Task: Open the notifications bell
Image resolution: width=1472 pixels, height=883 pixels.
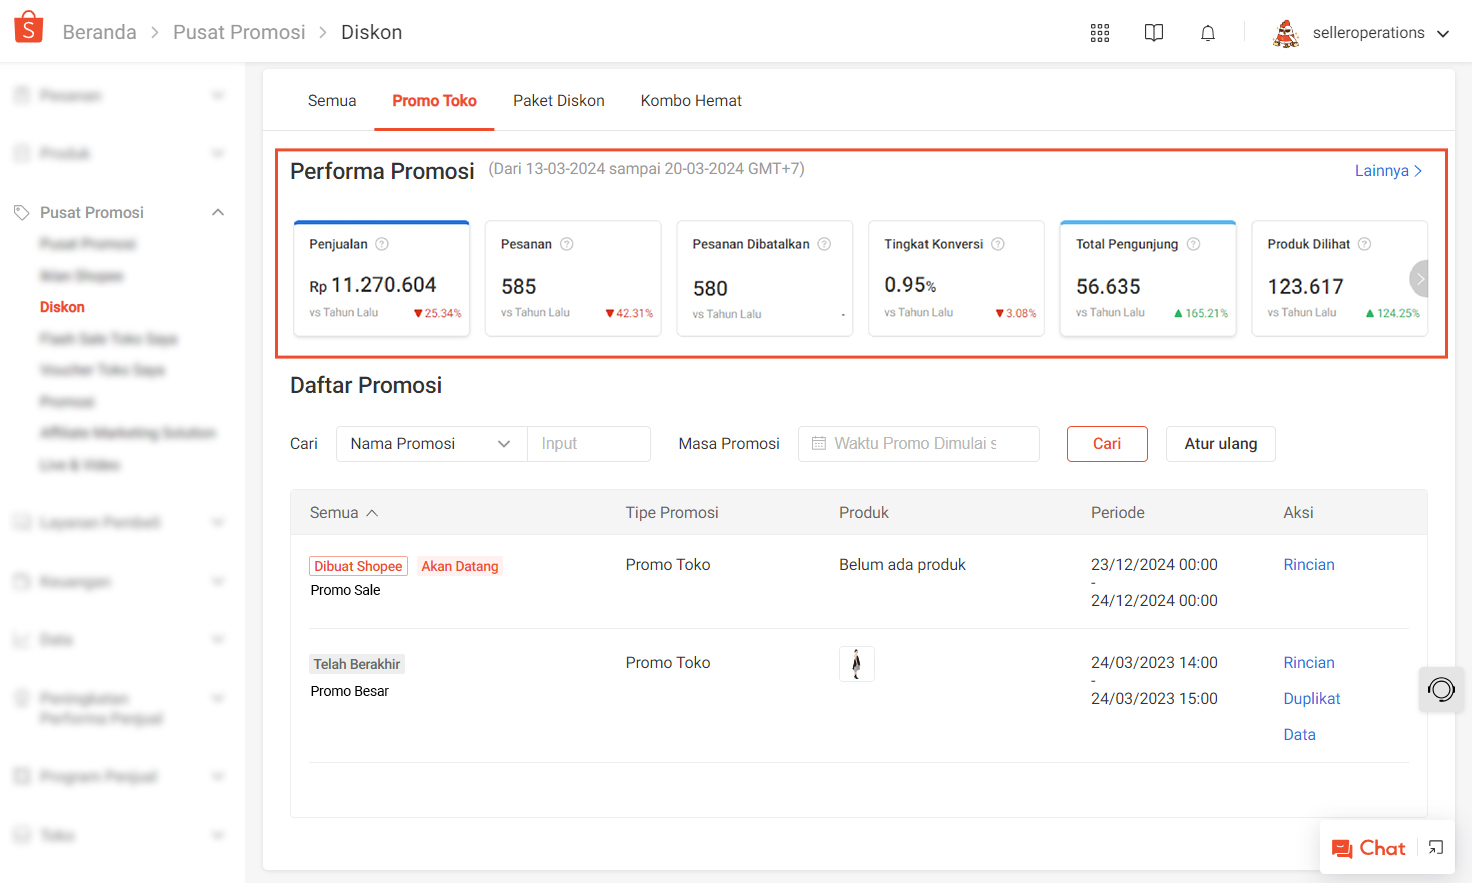Action: click(x=1208, y=33)
